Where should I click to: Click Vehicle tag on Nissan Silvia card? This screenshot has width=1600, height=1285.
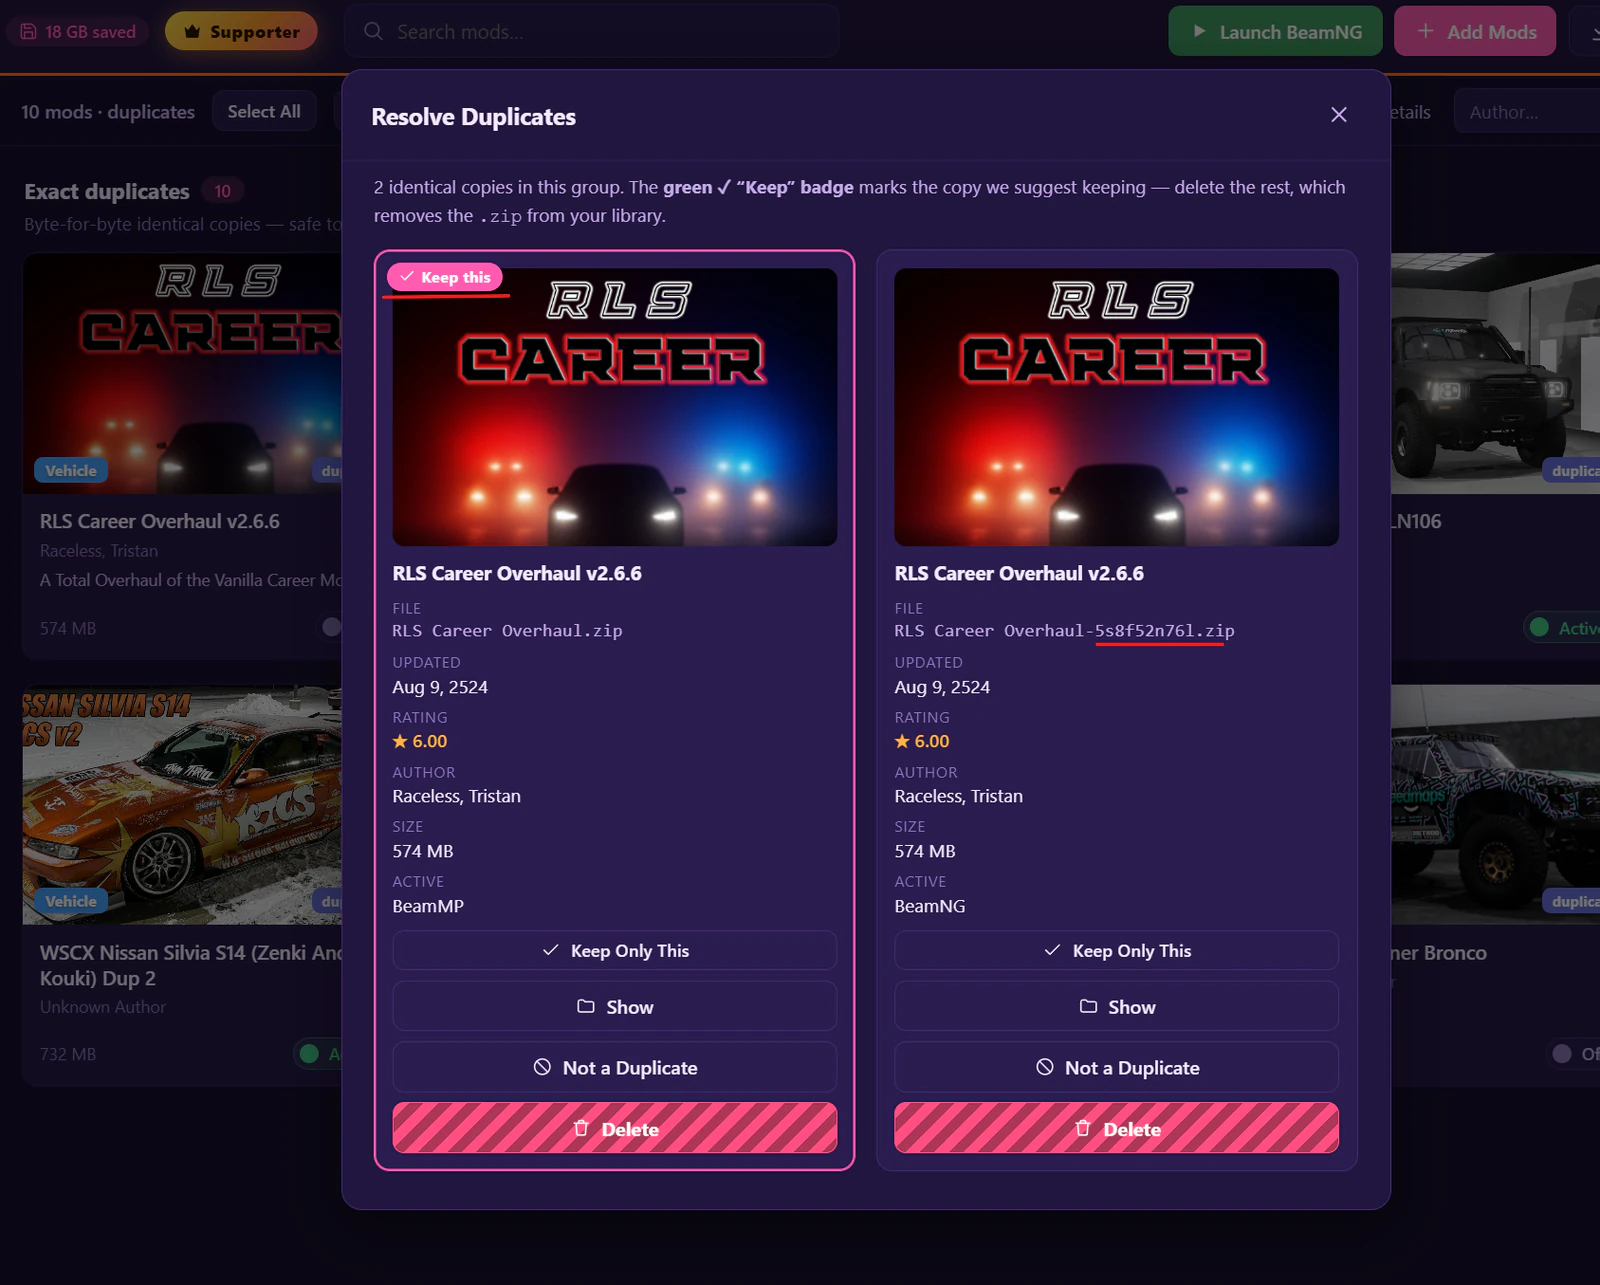[71, 901]
